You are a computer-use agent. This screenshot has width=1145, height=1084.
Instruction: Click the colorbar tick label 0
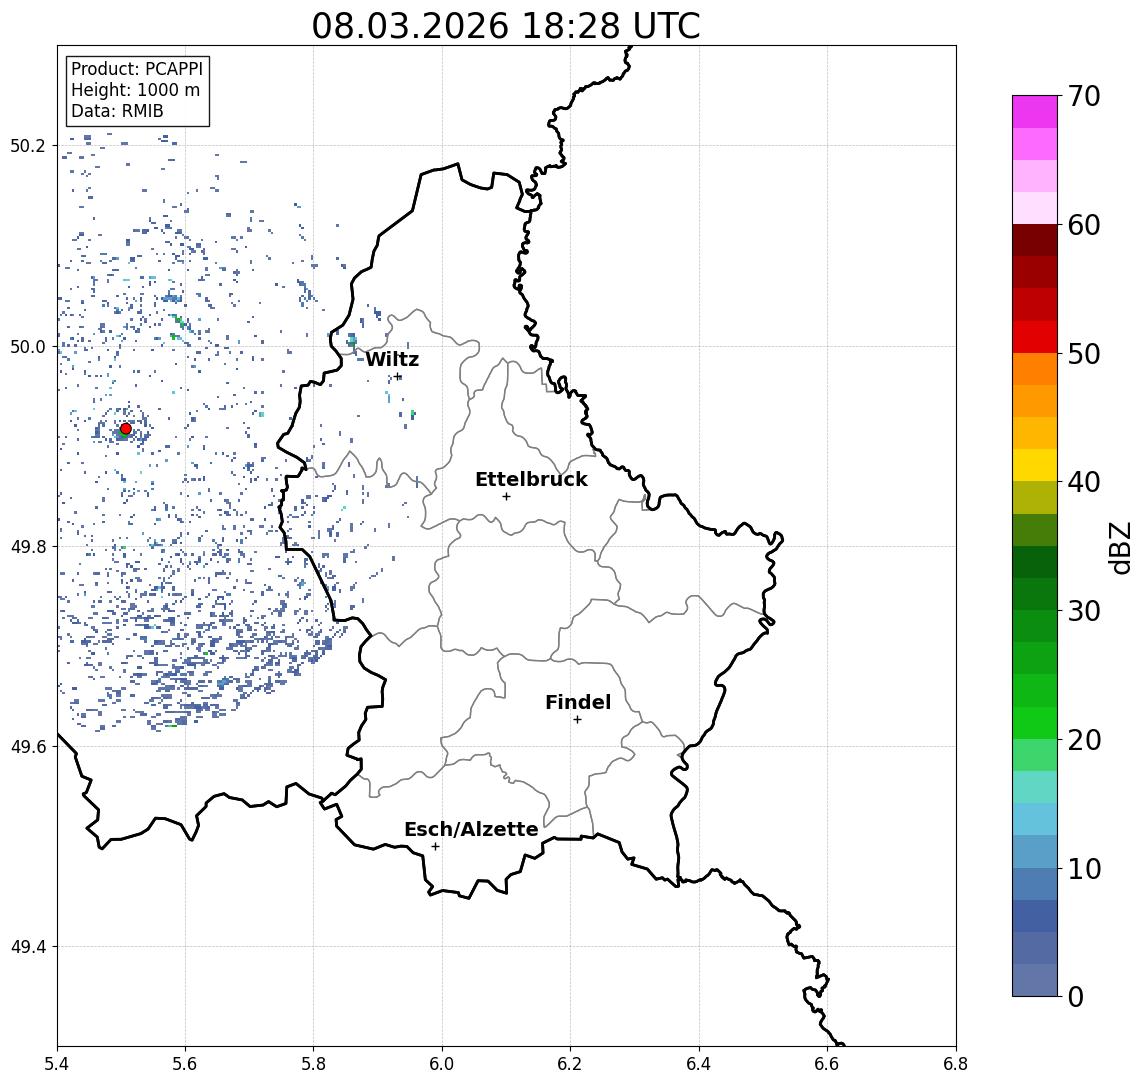click(1076, 996)
